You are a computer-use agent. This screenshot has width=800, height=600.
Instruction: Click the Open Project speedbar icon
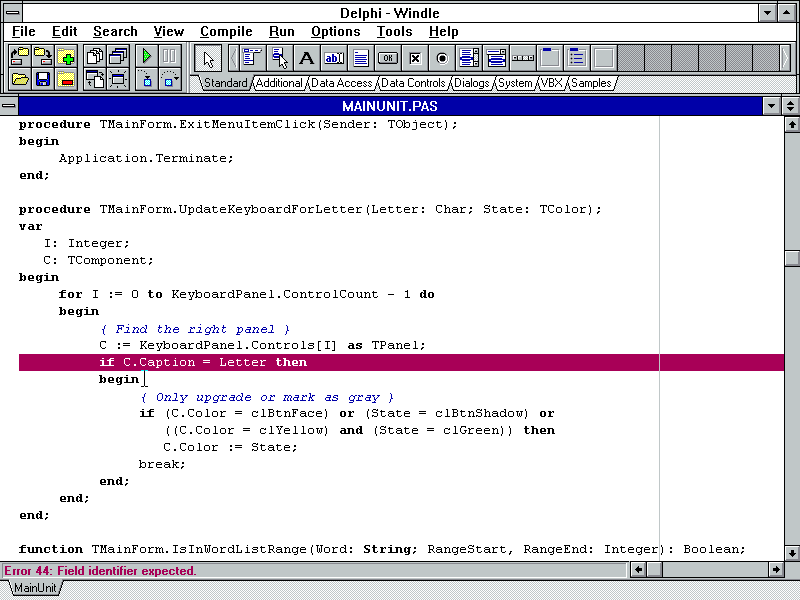click(19, 57)
